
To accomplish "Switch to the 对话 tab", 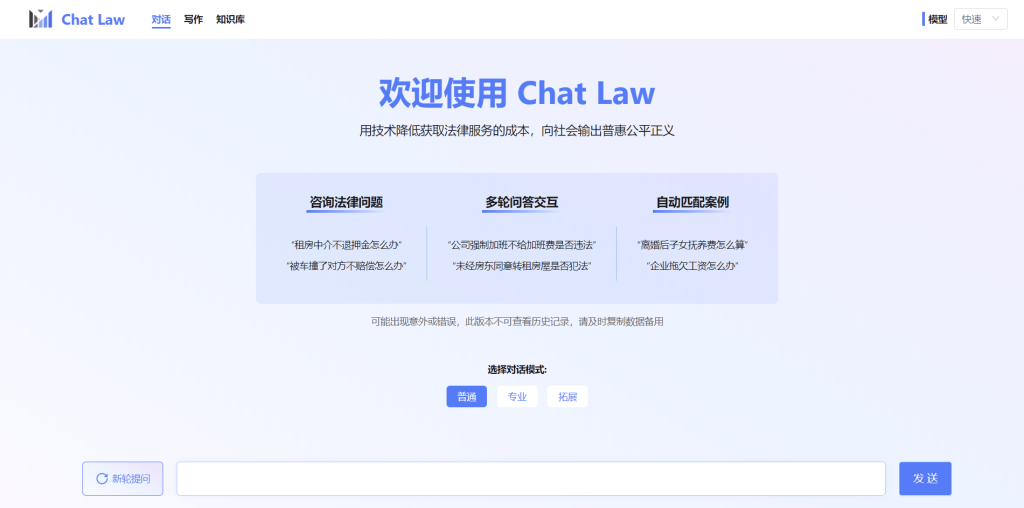I will point(161,19).
